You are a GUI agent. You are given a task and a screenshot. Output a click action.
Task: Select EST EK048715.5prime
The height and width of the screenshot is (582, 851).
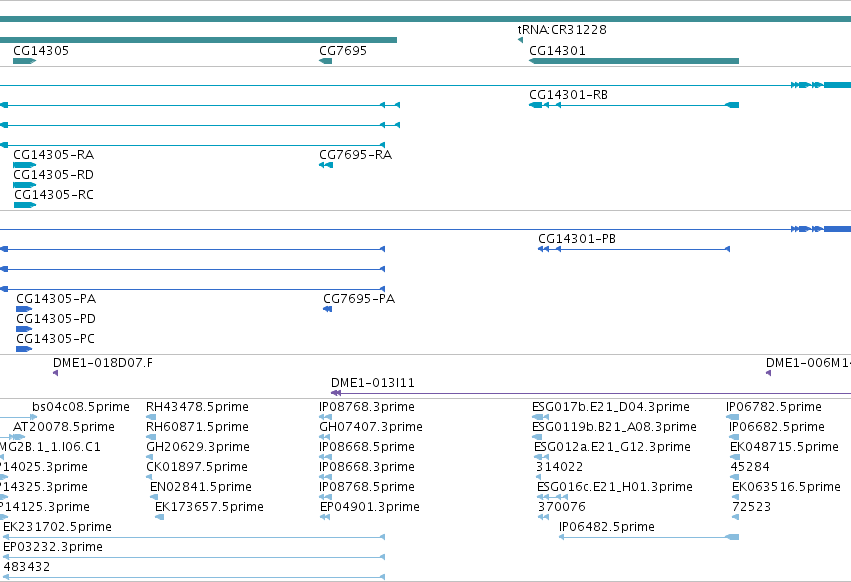[784, 447]
